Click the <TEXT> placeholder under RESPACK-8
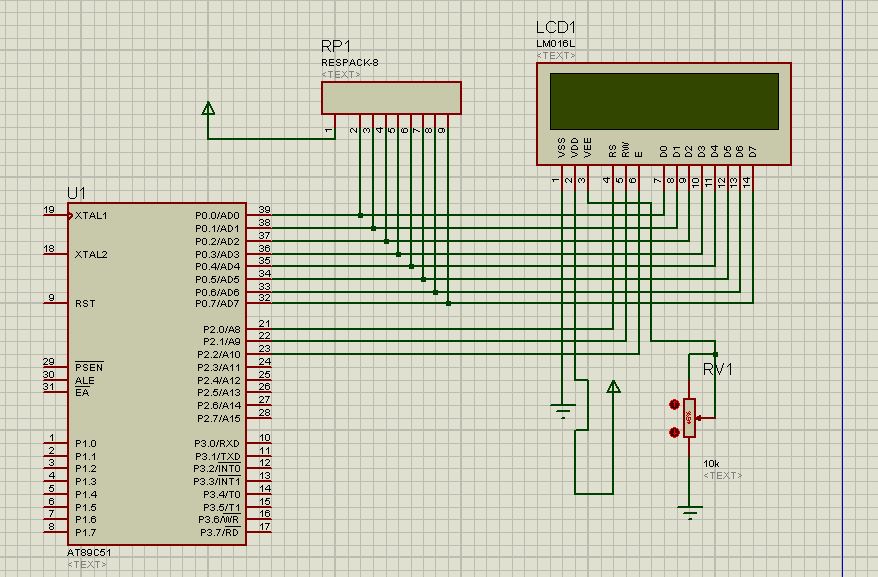The image size is (878, 577). pyautogui.click(x=341, y=75)
